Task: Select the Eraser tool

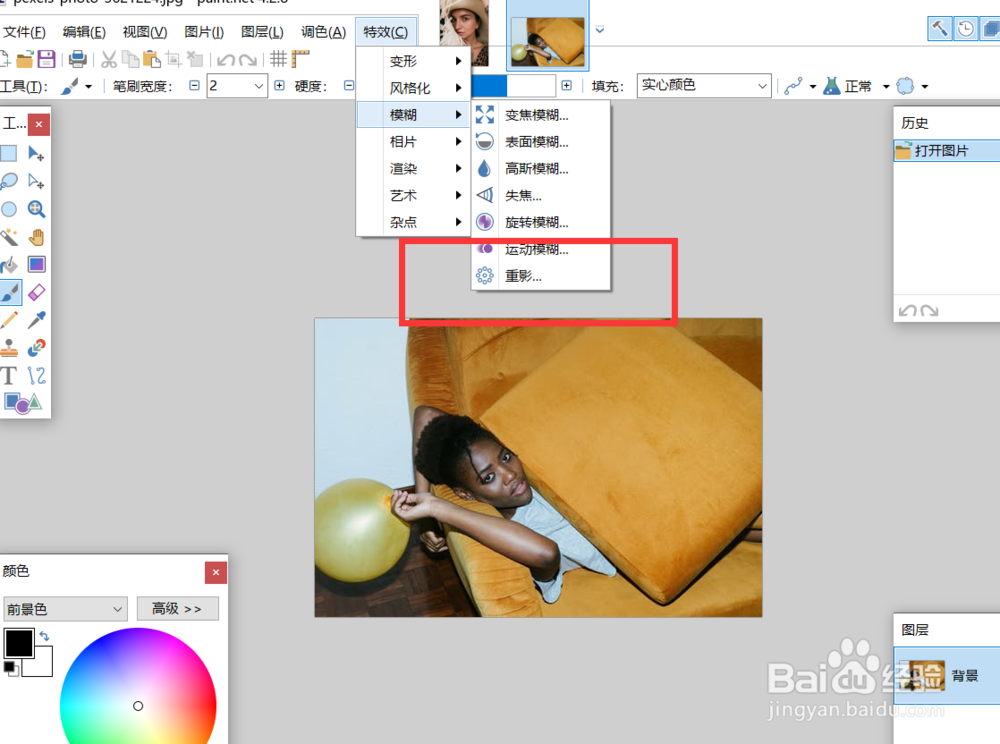Action: pos(36,293)
